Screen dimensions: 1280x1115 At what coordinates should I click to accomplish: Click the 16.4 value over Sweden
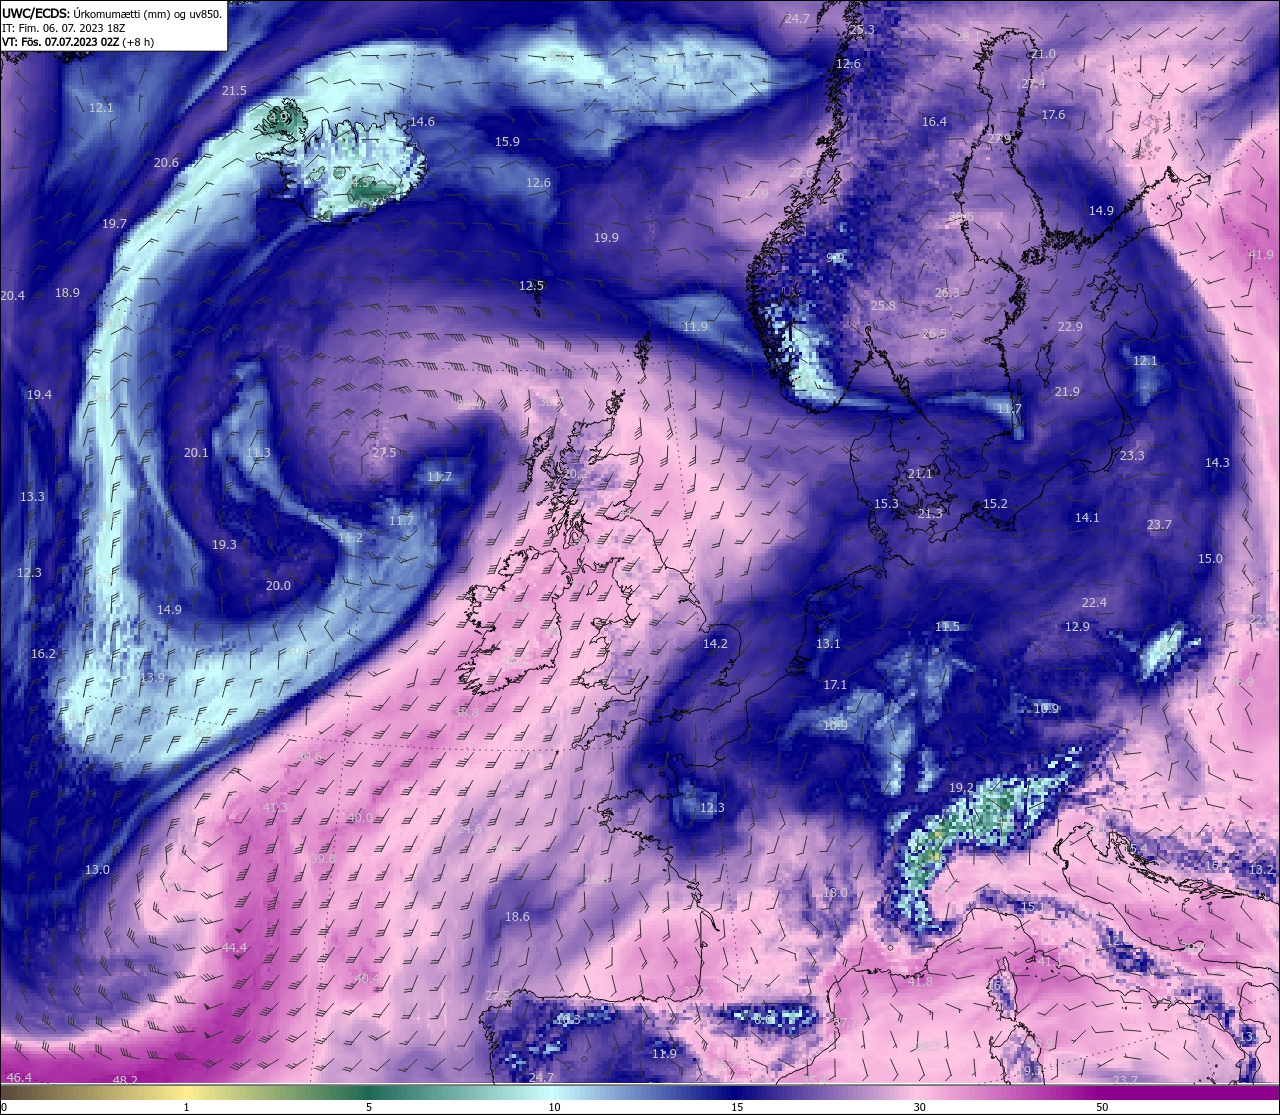point(934,122)
